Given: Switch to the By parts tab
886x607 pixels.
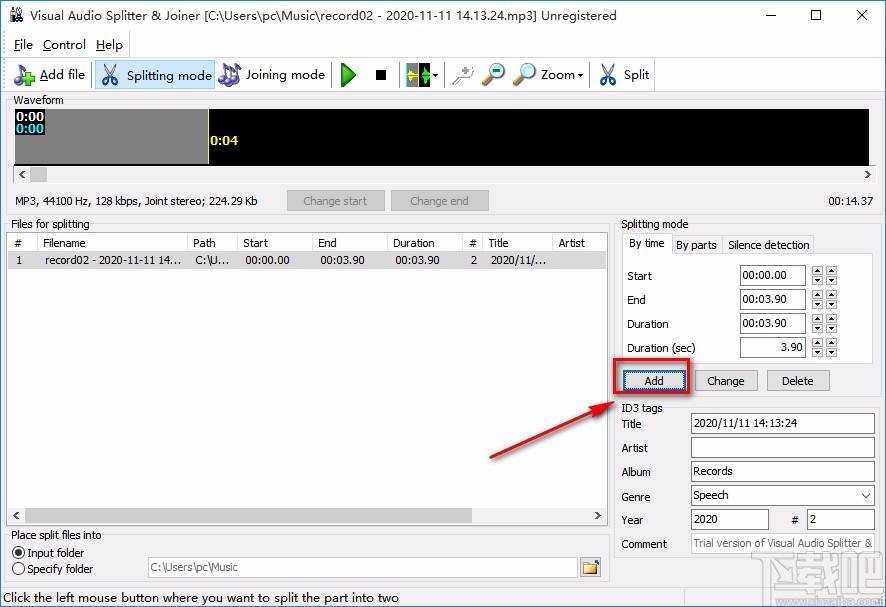Looking at the screenshot, I should click(696, 245).
